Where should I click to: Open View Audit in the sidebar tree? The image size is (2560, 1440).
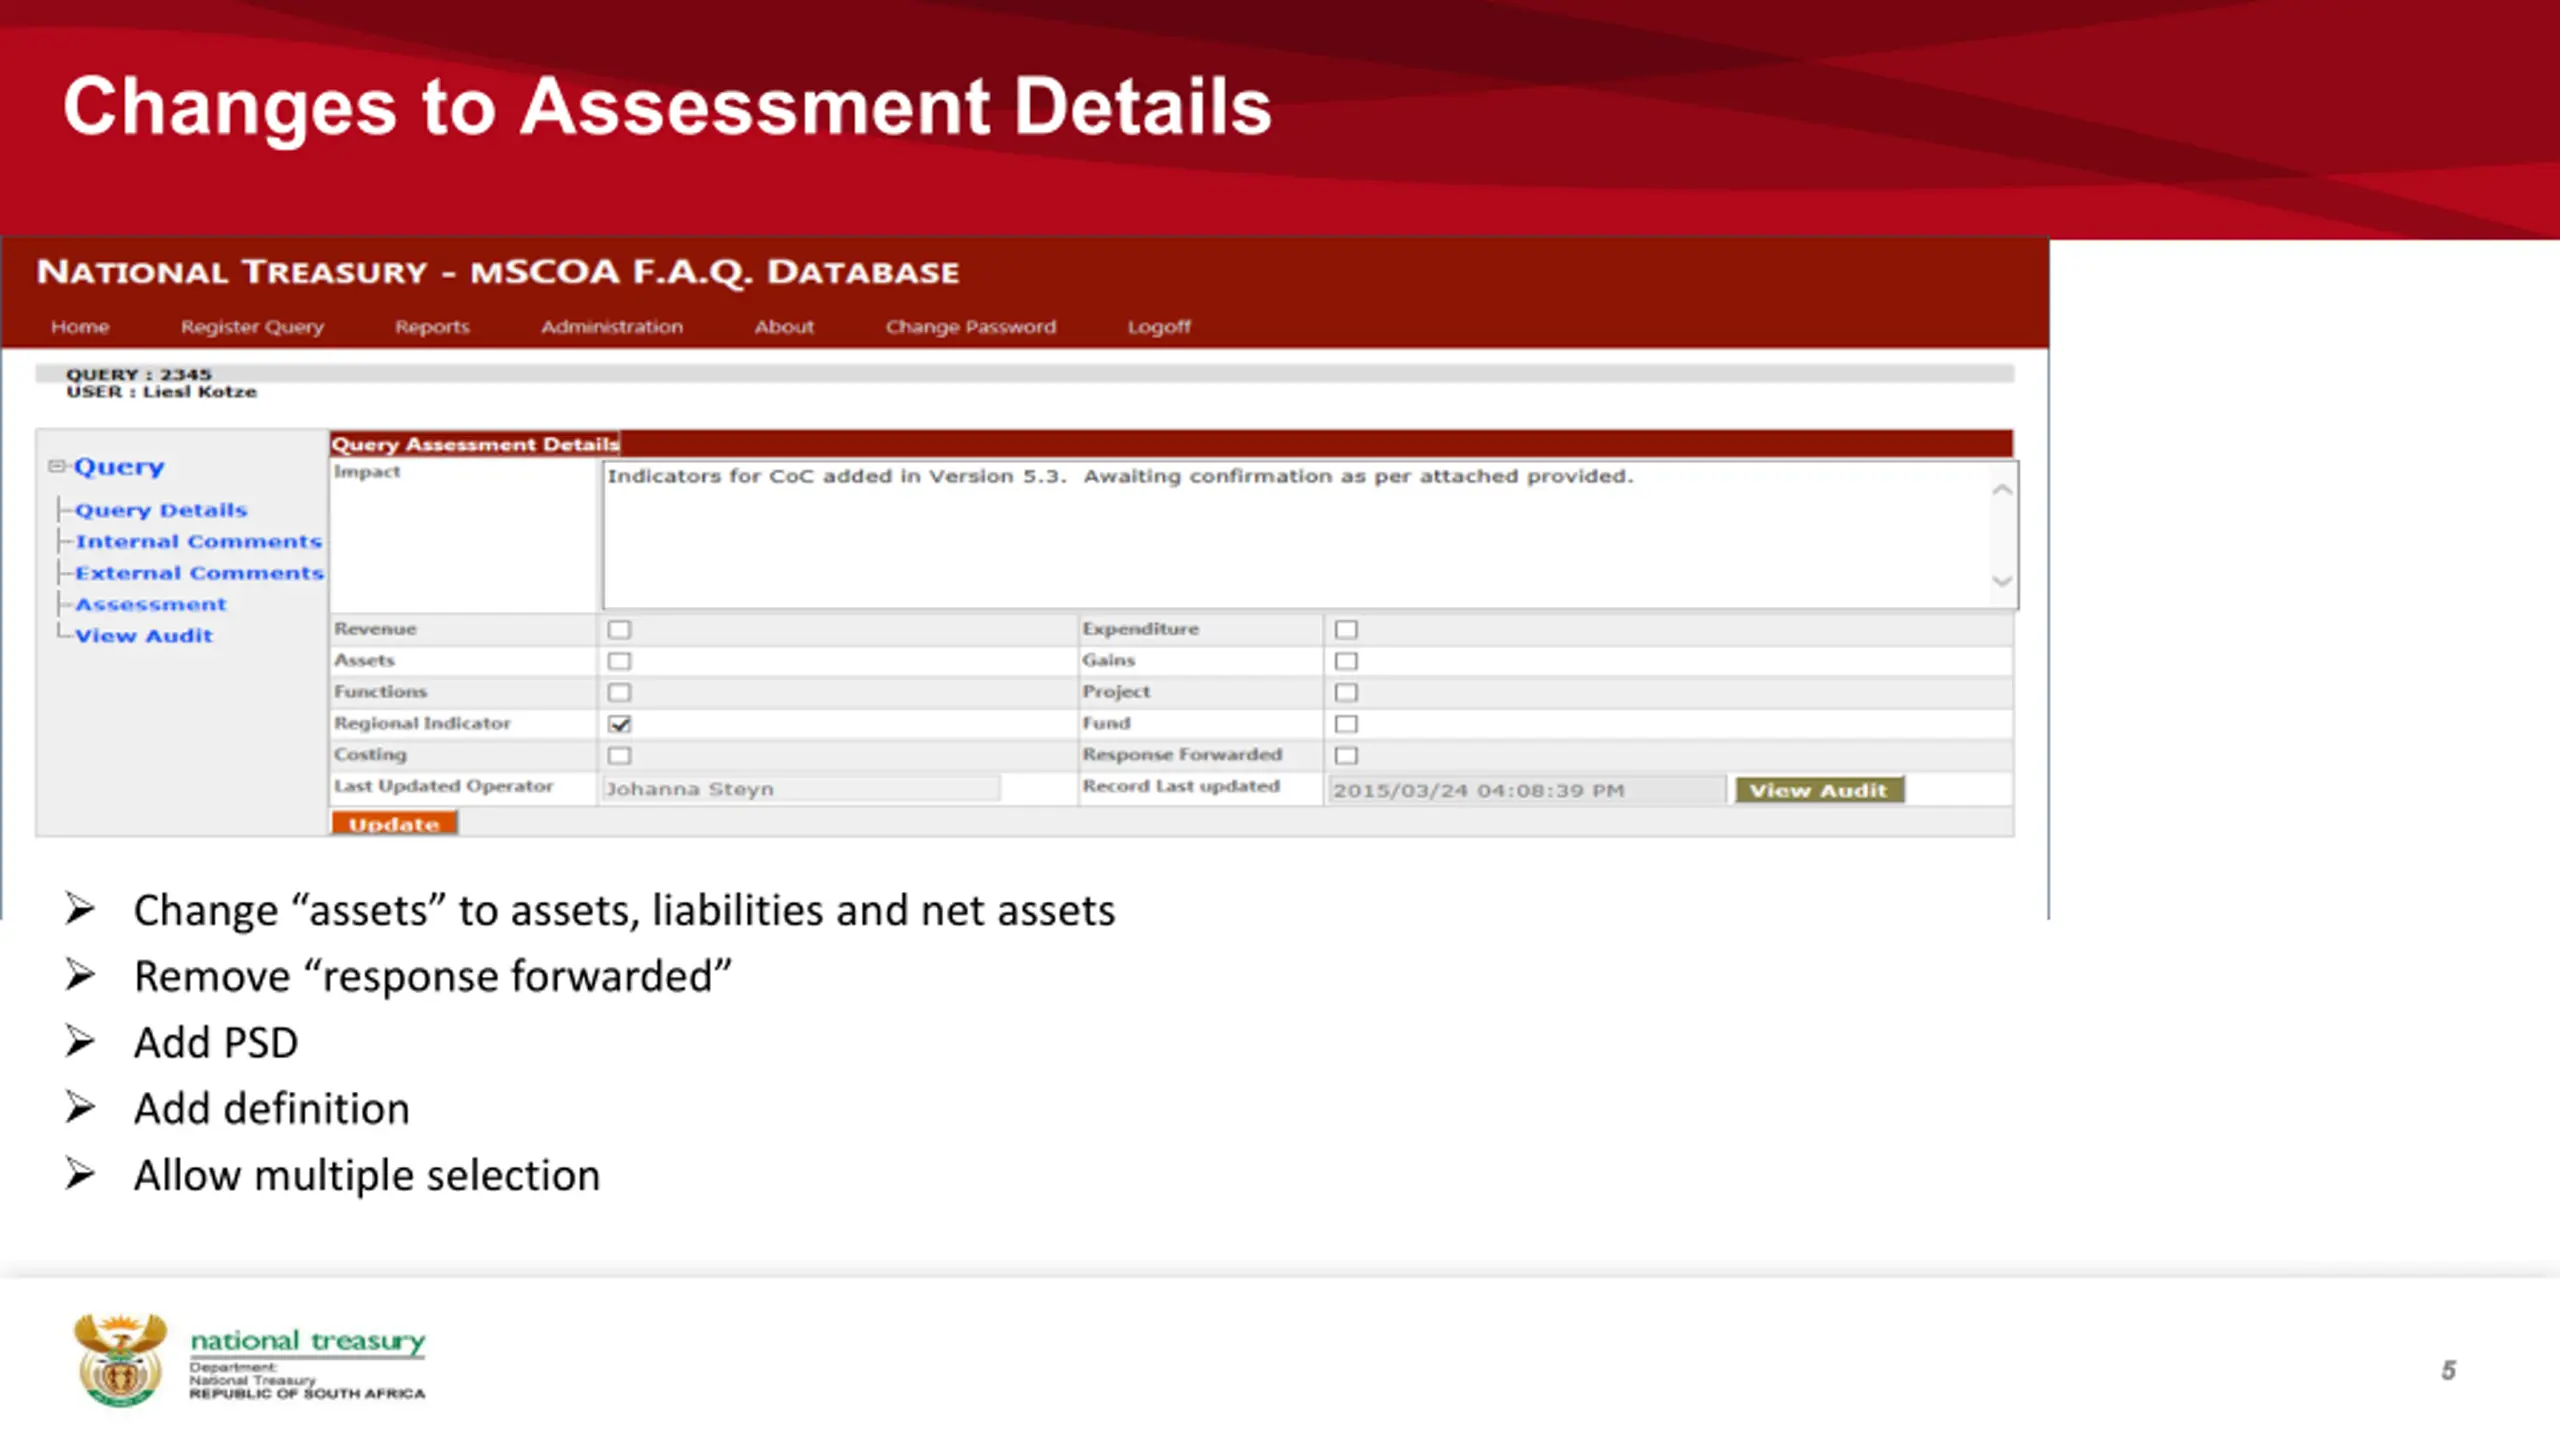[144, 636]
